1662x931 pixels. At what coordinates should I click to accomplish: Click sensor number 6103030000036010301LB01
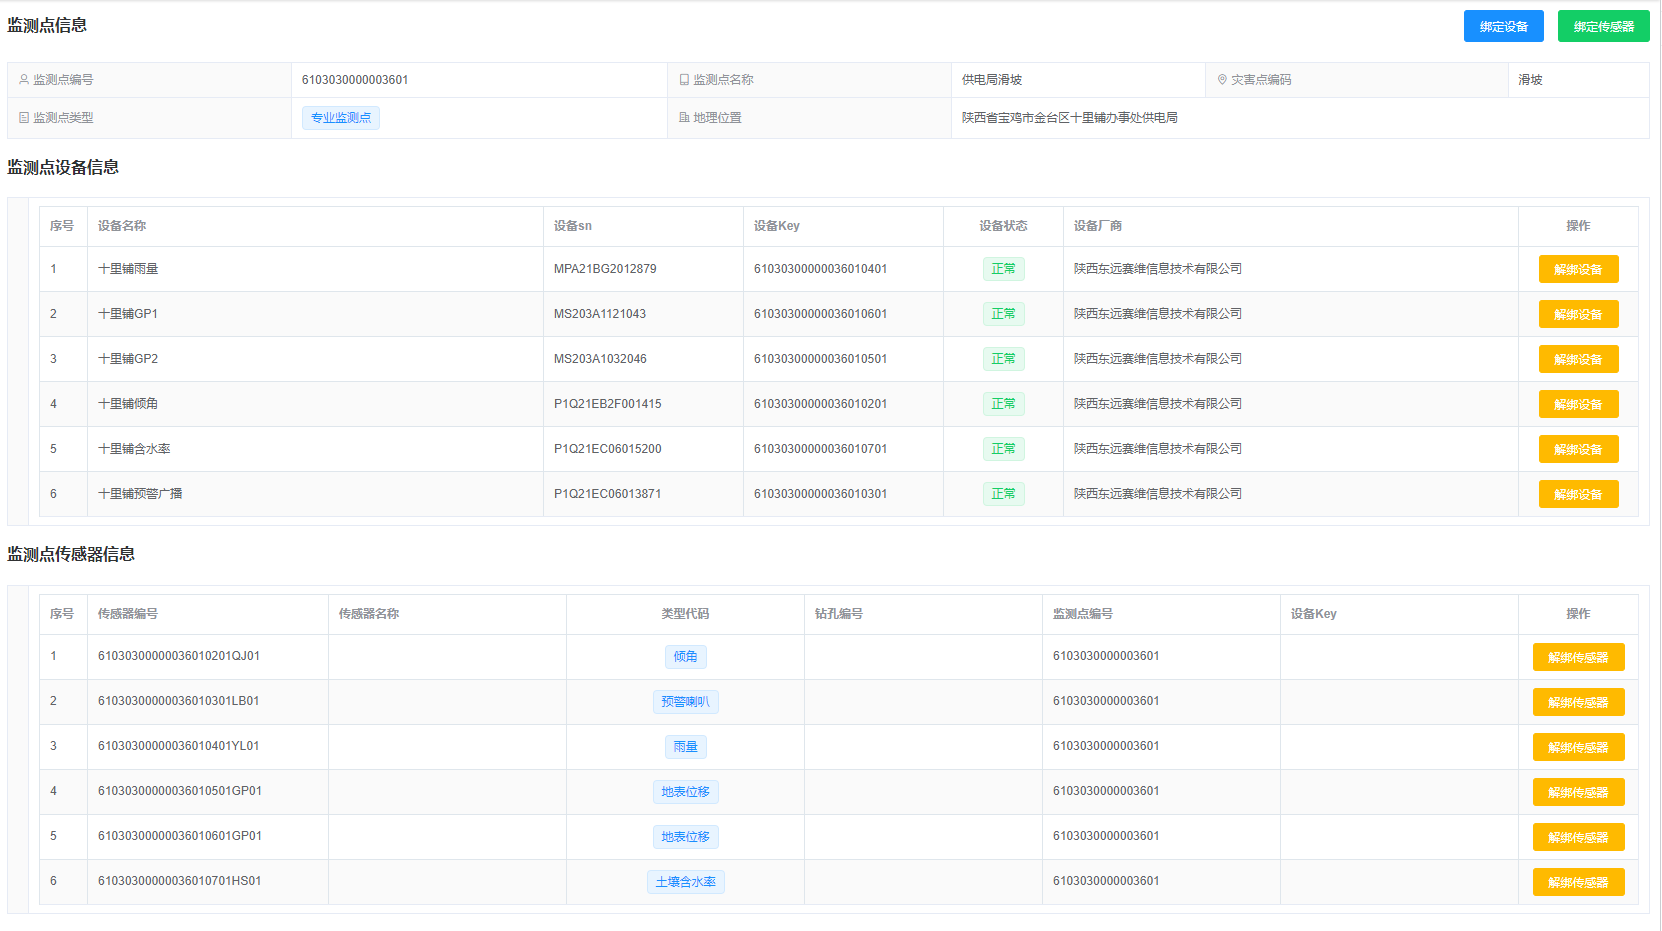click(179, 701)
